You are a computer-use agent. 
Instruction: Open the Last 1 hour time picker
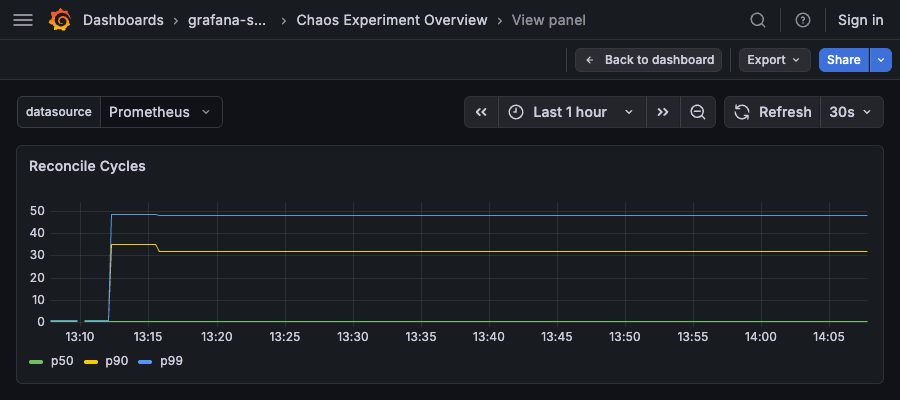tap(570, 112)
